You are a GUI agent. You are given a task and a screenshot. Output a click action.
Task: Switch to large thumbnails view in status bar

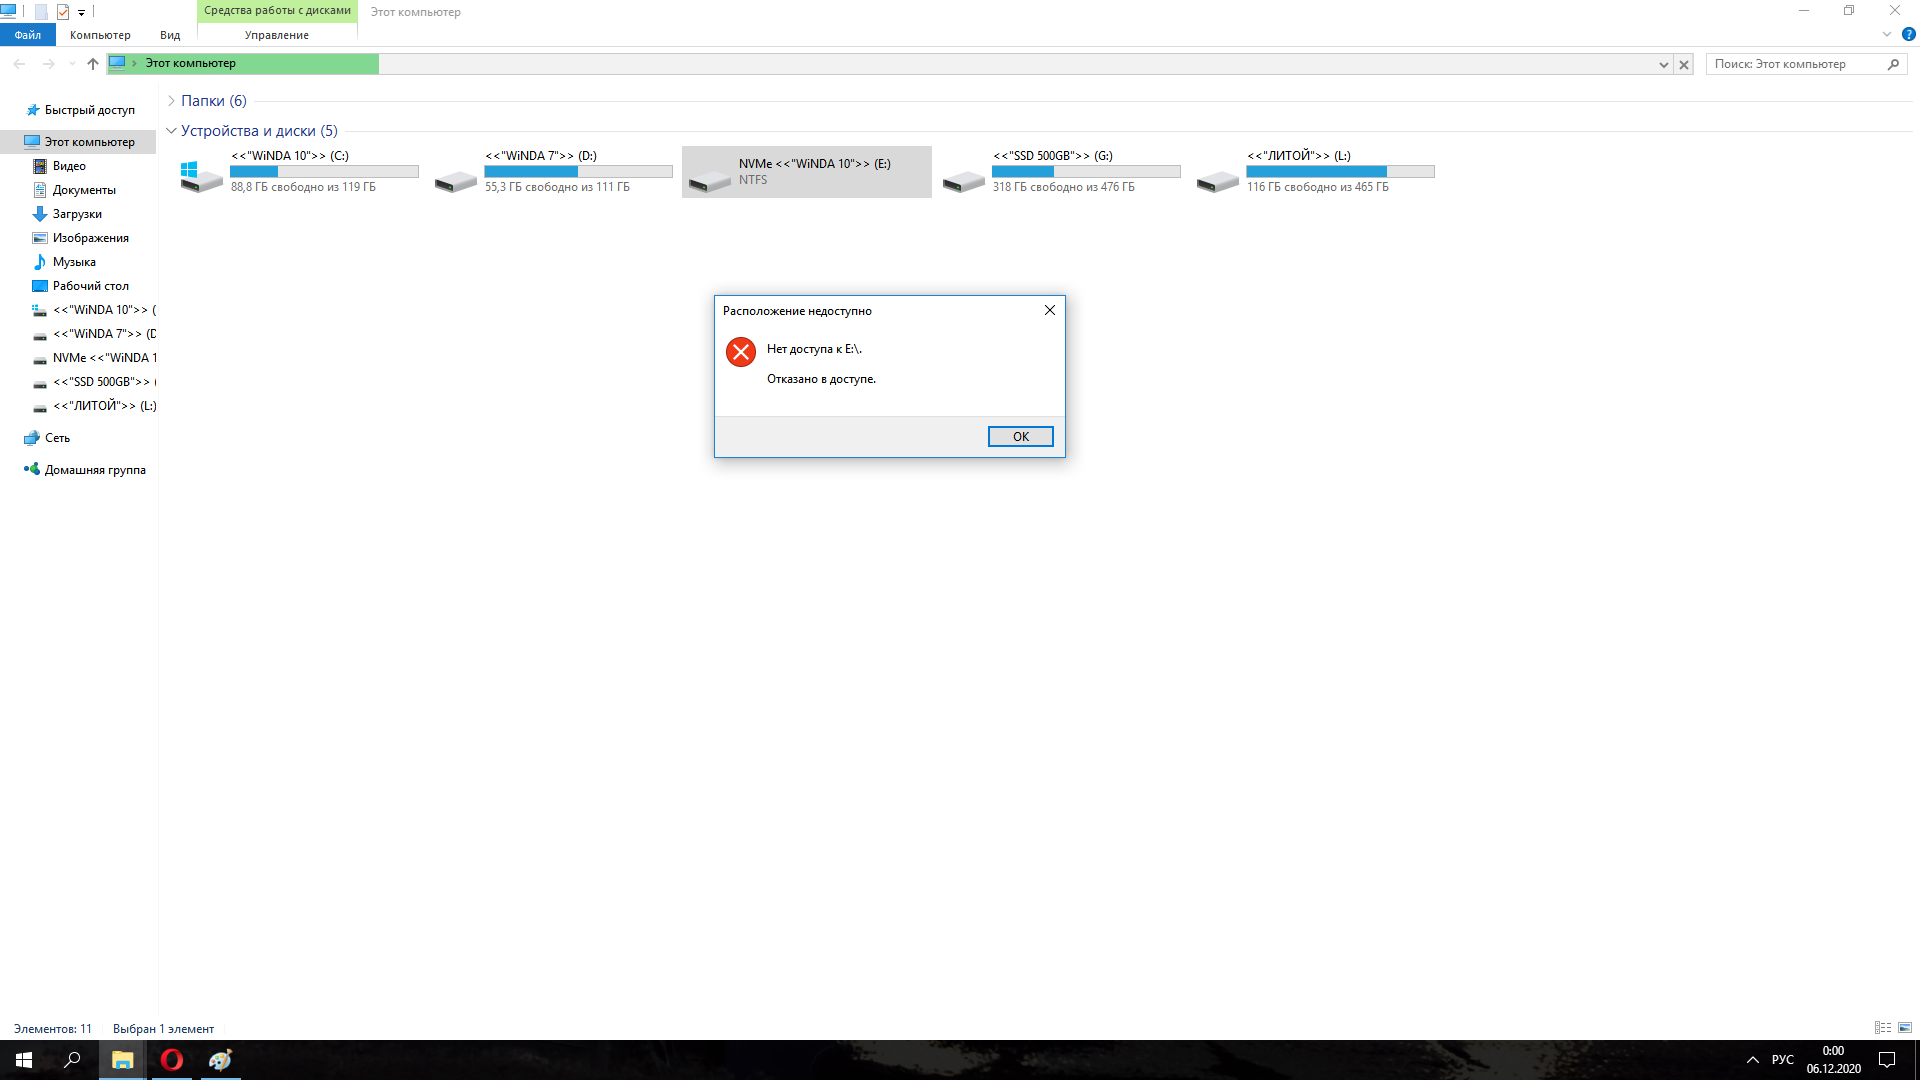tap(1905, 1028)
